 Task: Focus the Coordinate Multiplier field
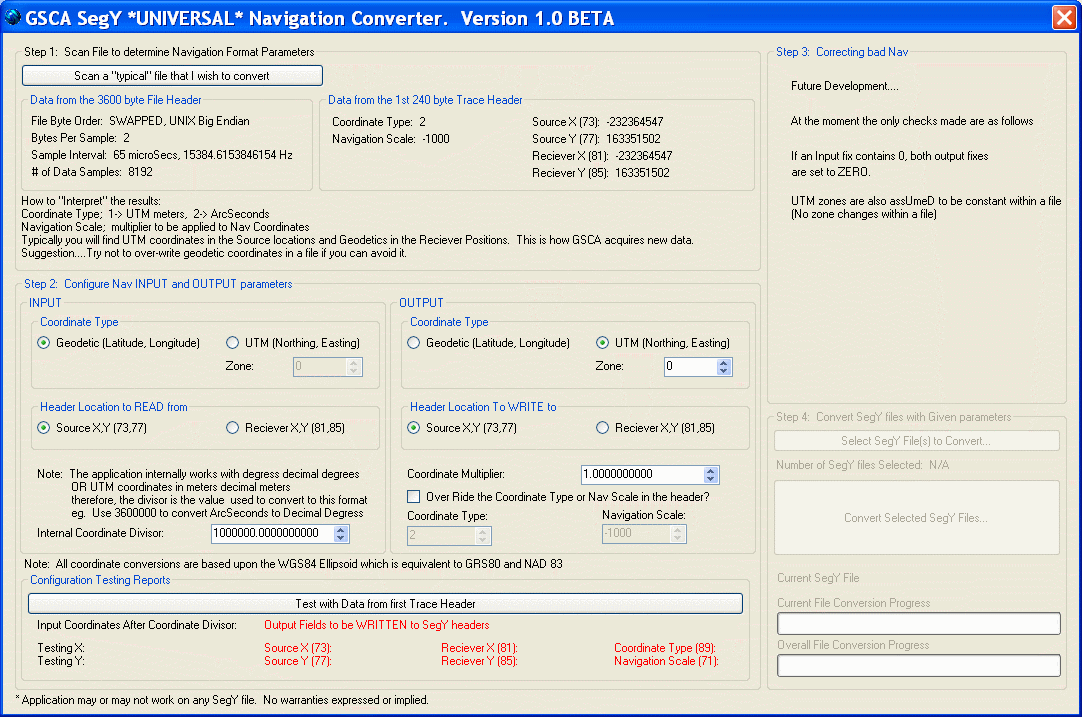(643, 474)
